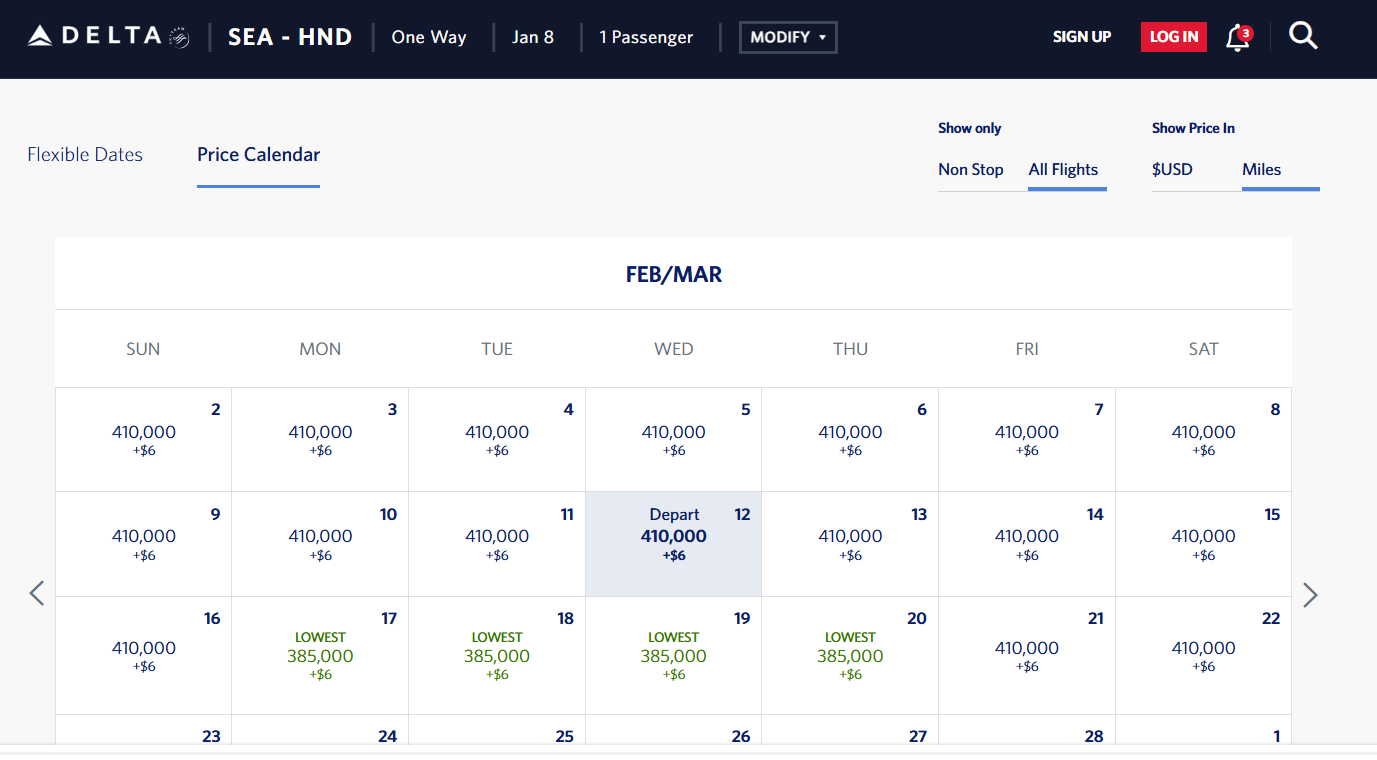Select the lowest fare on the 17th

point(320,656)
